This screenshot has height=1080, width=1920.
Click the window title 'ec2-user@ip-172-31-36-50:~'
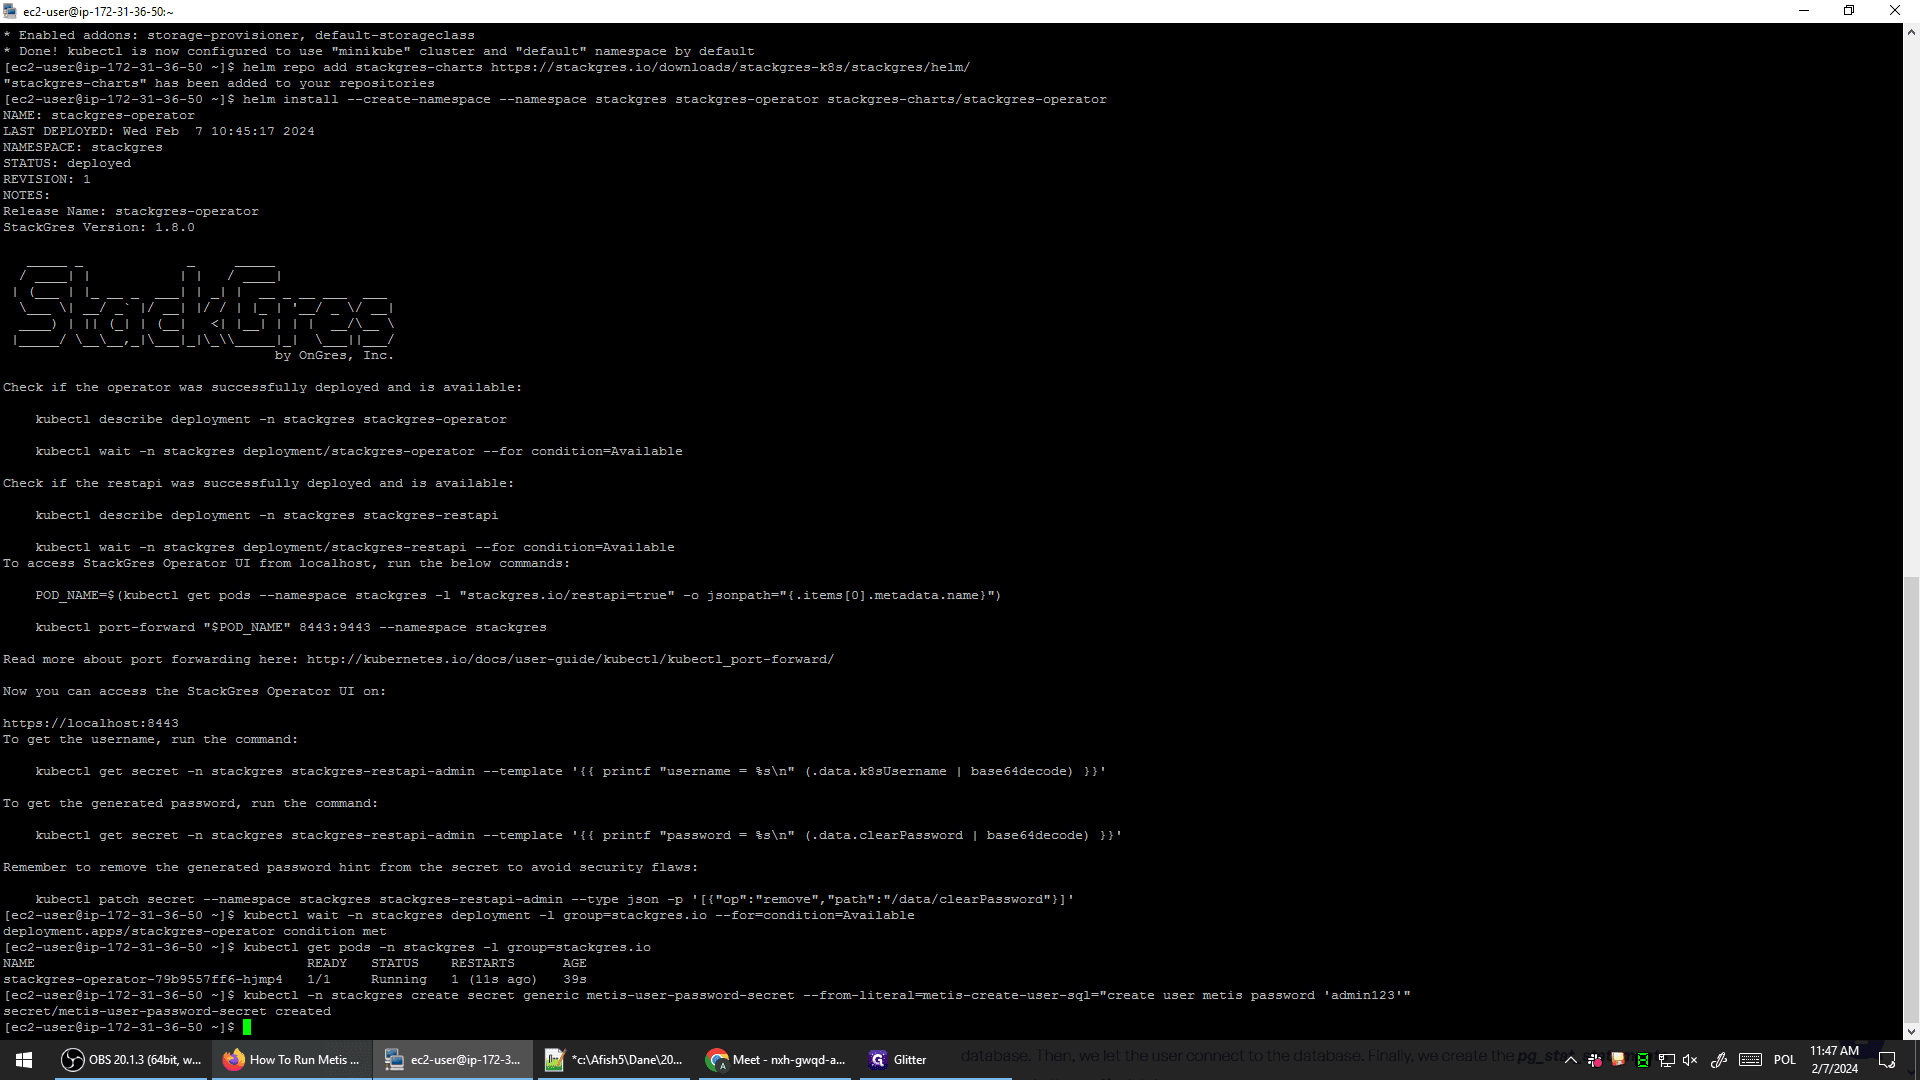pos(98,12)
